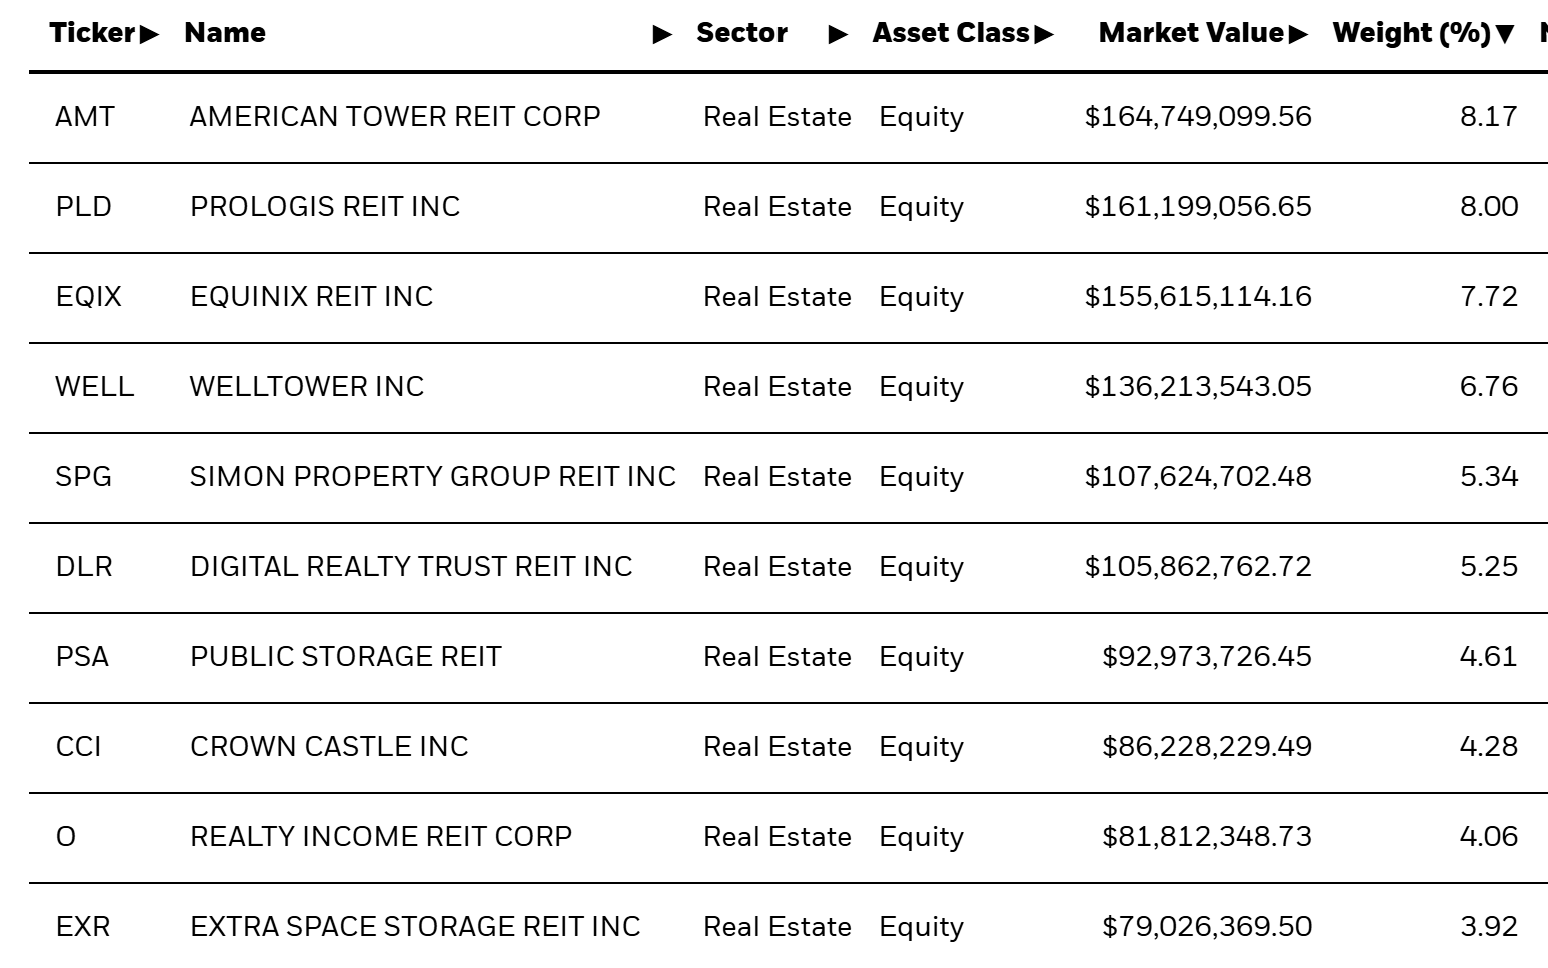Click the Name column header label
The height and width of the screenshot is (968, 1548).
tap(225, 33)
